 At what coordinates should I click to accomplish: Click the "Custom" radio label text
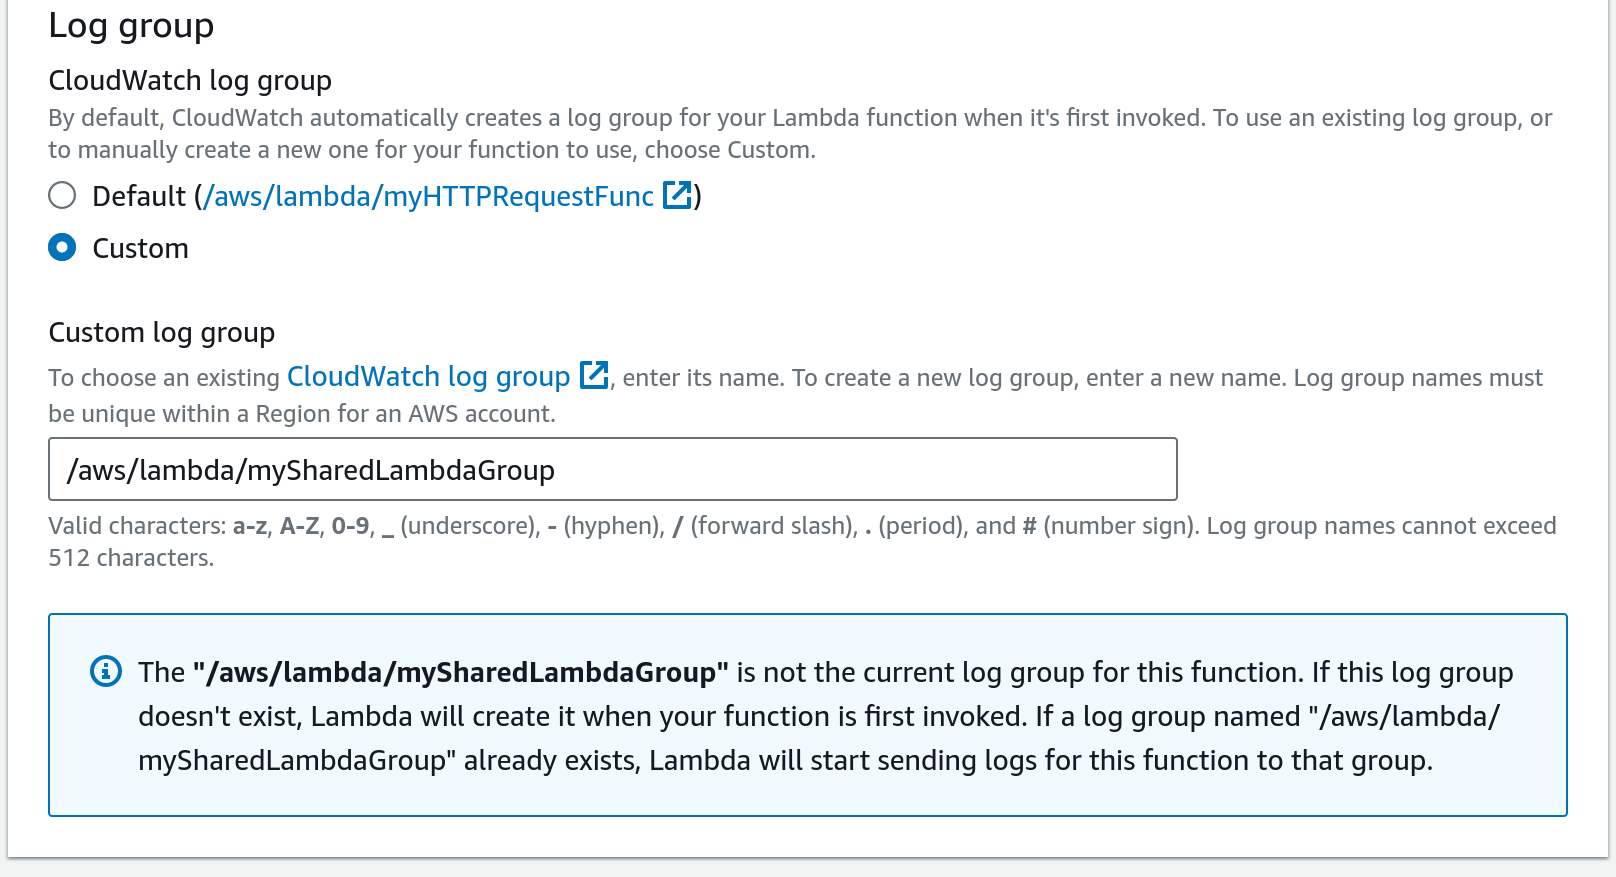coord(140,248)
